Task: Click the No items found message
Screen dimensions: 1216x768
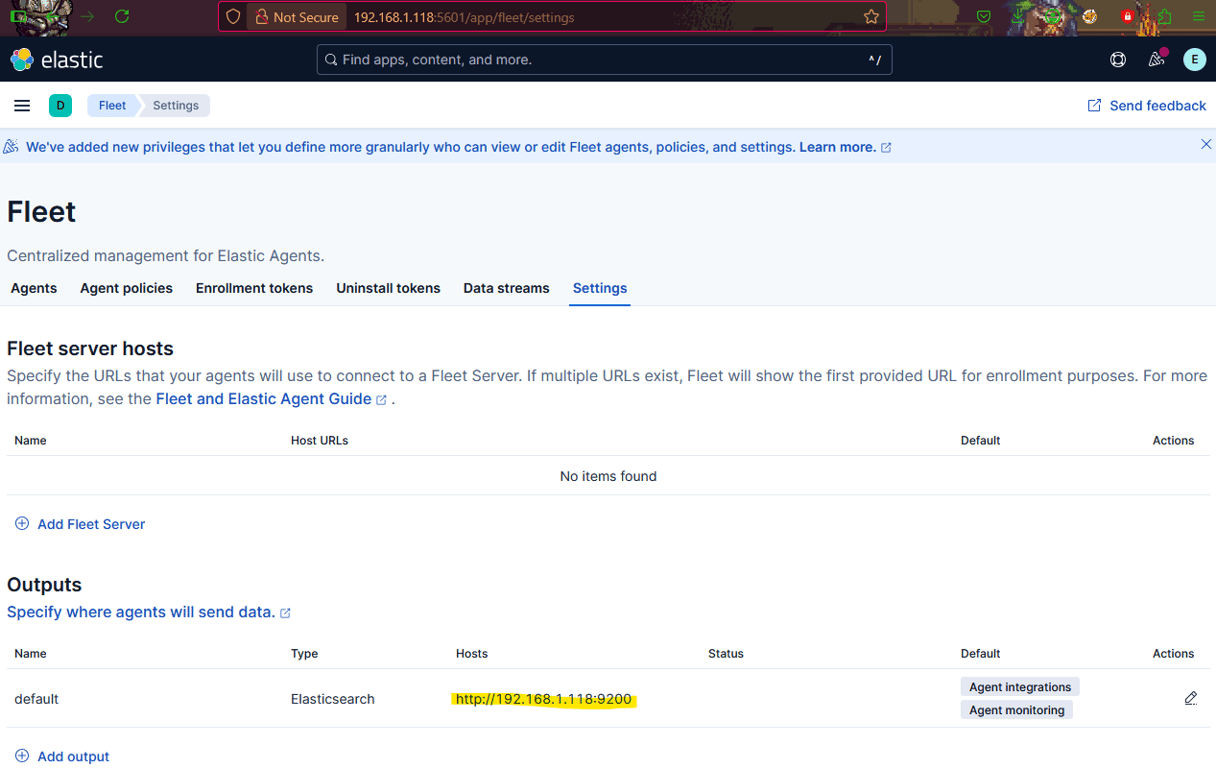Action: tap(608, 476)
